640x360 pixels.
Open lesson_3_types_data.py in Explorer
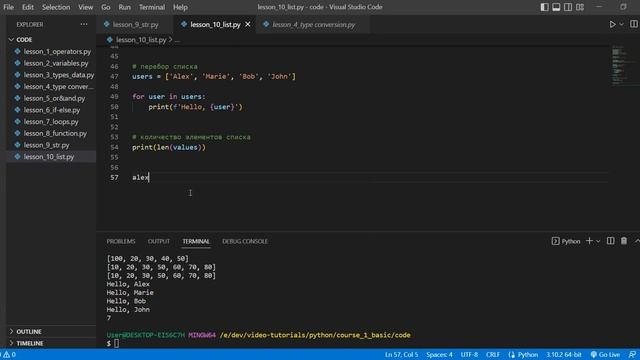(51, 75)
